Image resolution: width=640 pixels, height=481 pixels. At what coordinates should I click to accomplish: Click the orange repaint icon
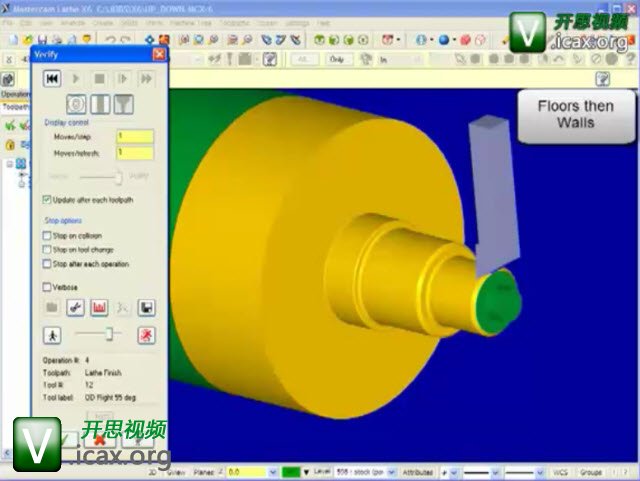coord(164,40)
